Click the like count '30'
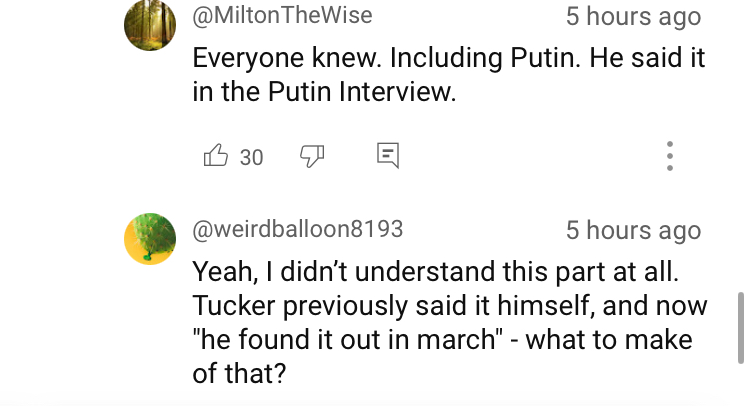750x406 pixels. click(x=252, y=157)
